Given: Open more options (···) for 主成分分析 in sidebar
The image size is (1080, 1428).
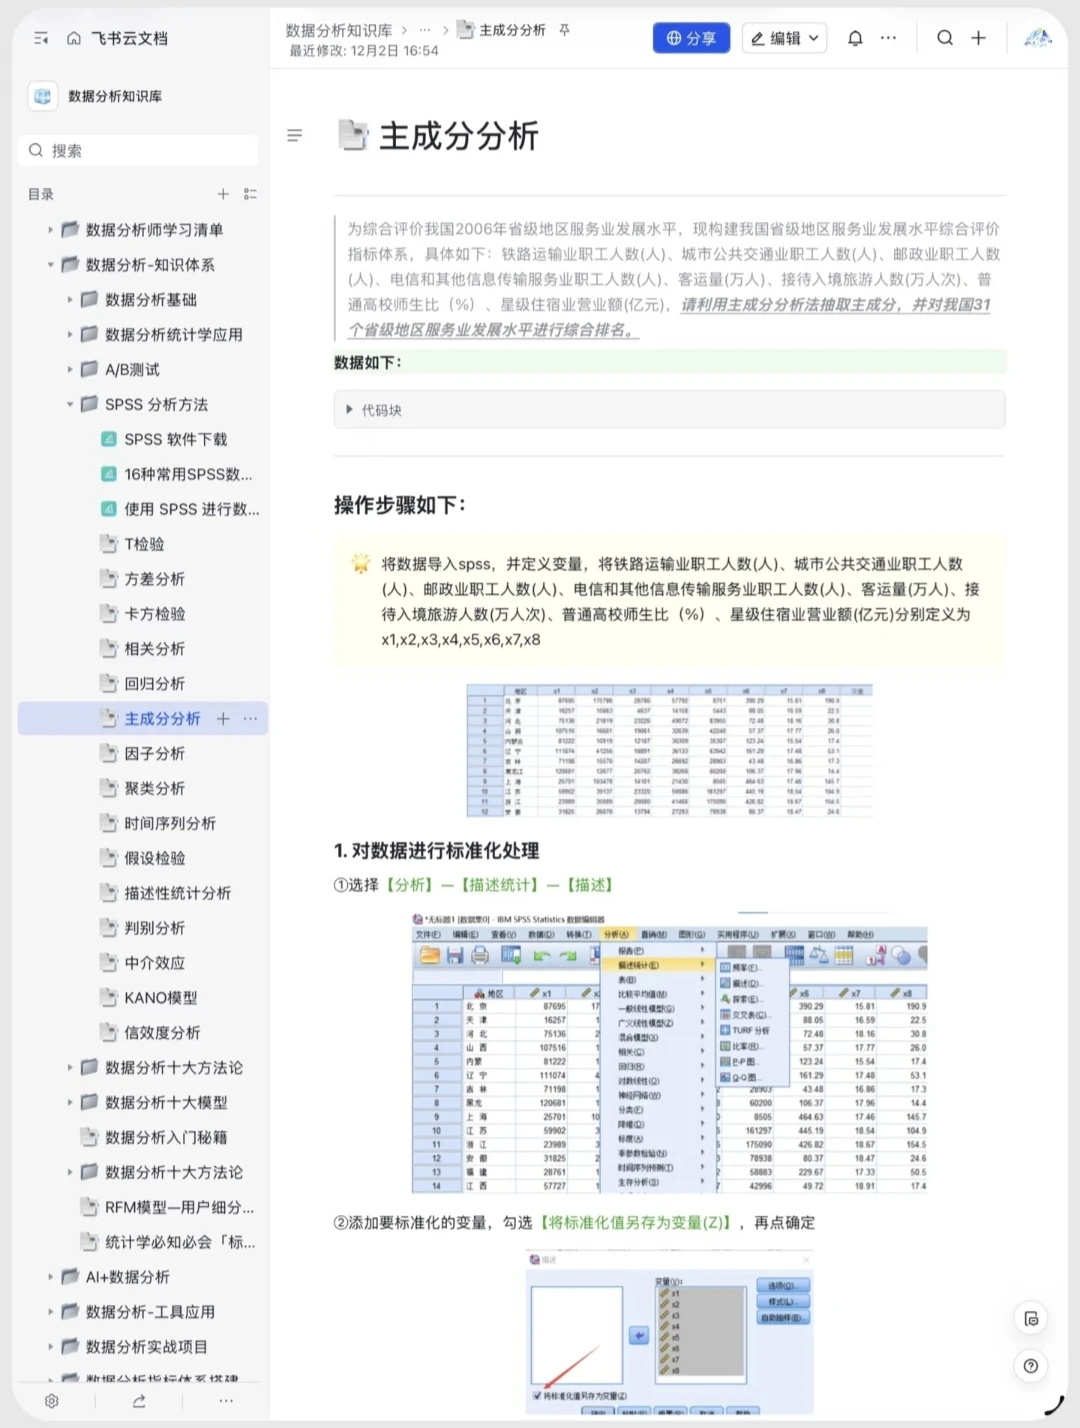Looking at the screenshot, I should (250, 718).
